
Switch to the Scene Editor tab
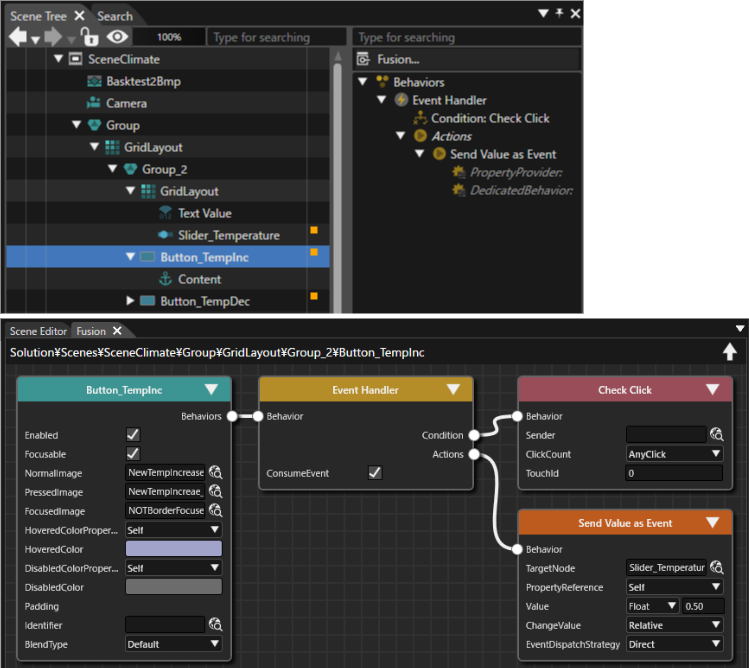coord(38,331)
